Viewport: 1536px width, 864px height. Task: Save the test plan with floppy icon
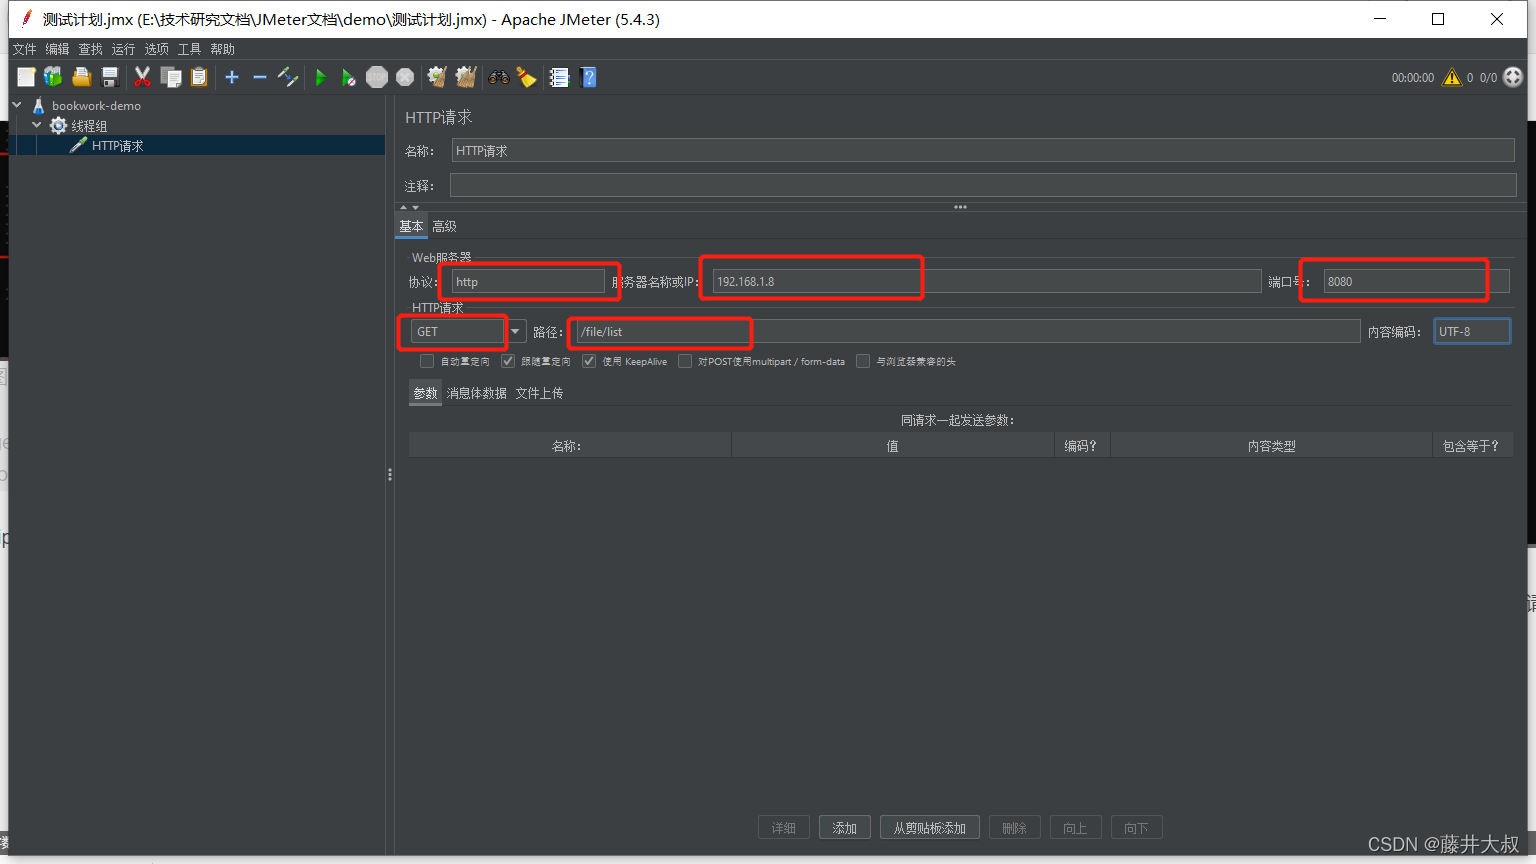point(110,77)
